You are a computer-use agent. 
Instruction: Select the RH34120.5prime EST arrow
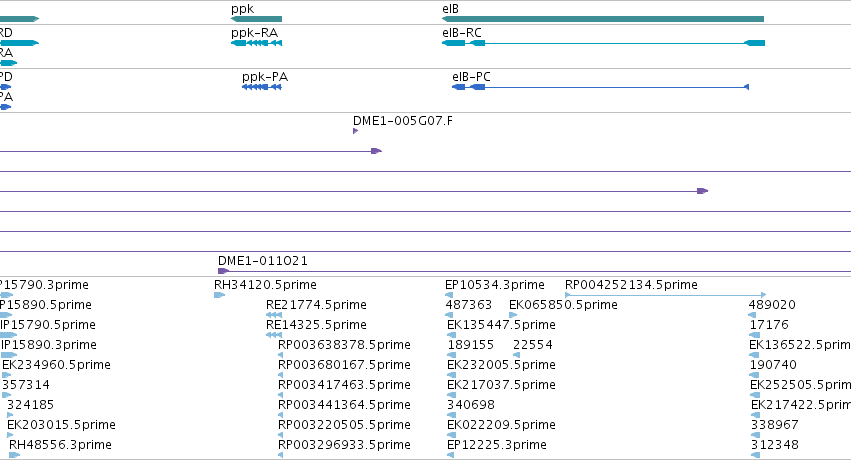[x=219, y=295]
